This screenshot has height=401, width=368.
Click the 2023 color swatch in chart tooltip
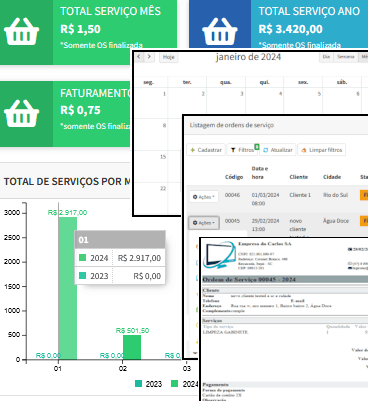pyautogui.click(x=82, y=276)
